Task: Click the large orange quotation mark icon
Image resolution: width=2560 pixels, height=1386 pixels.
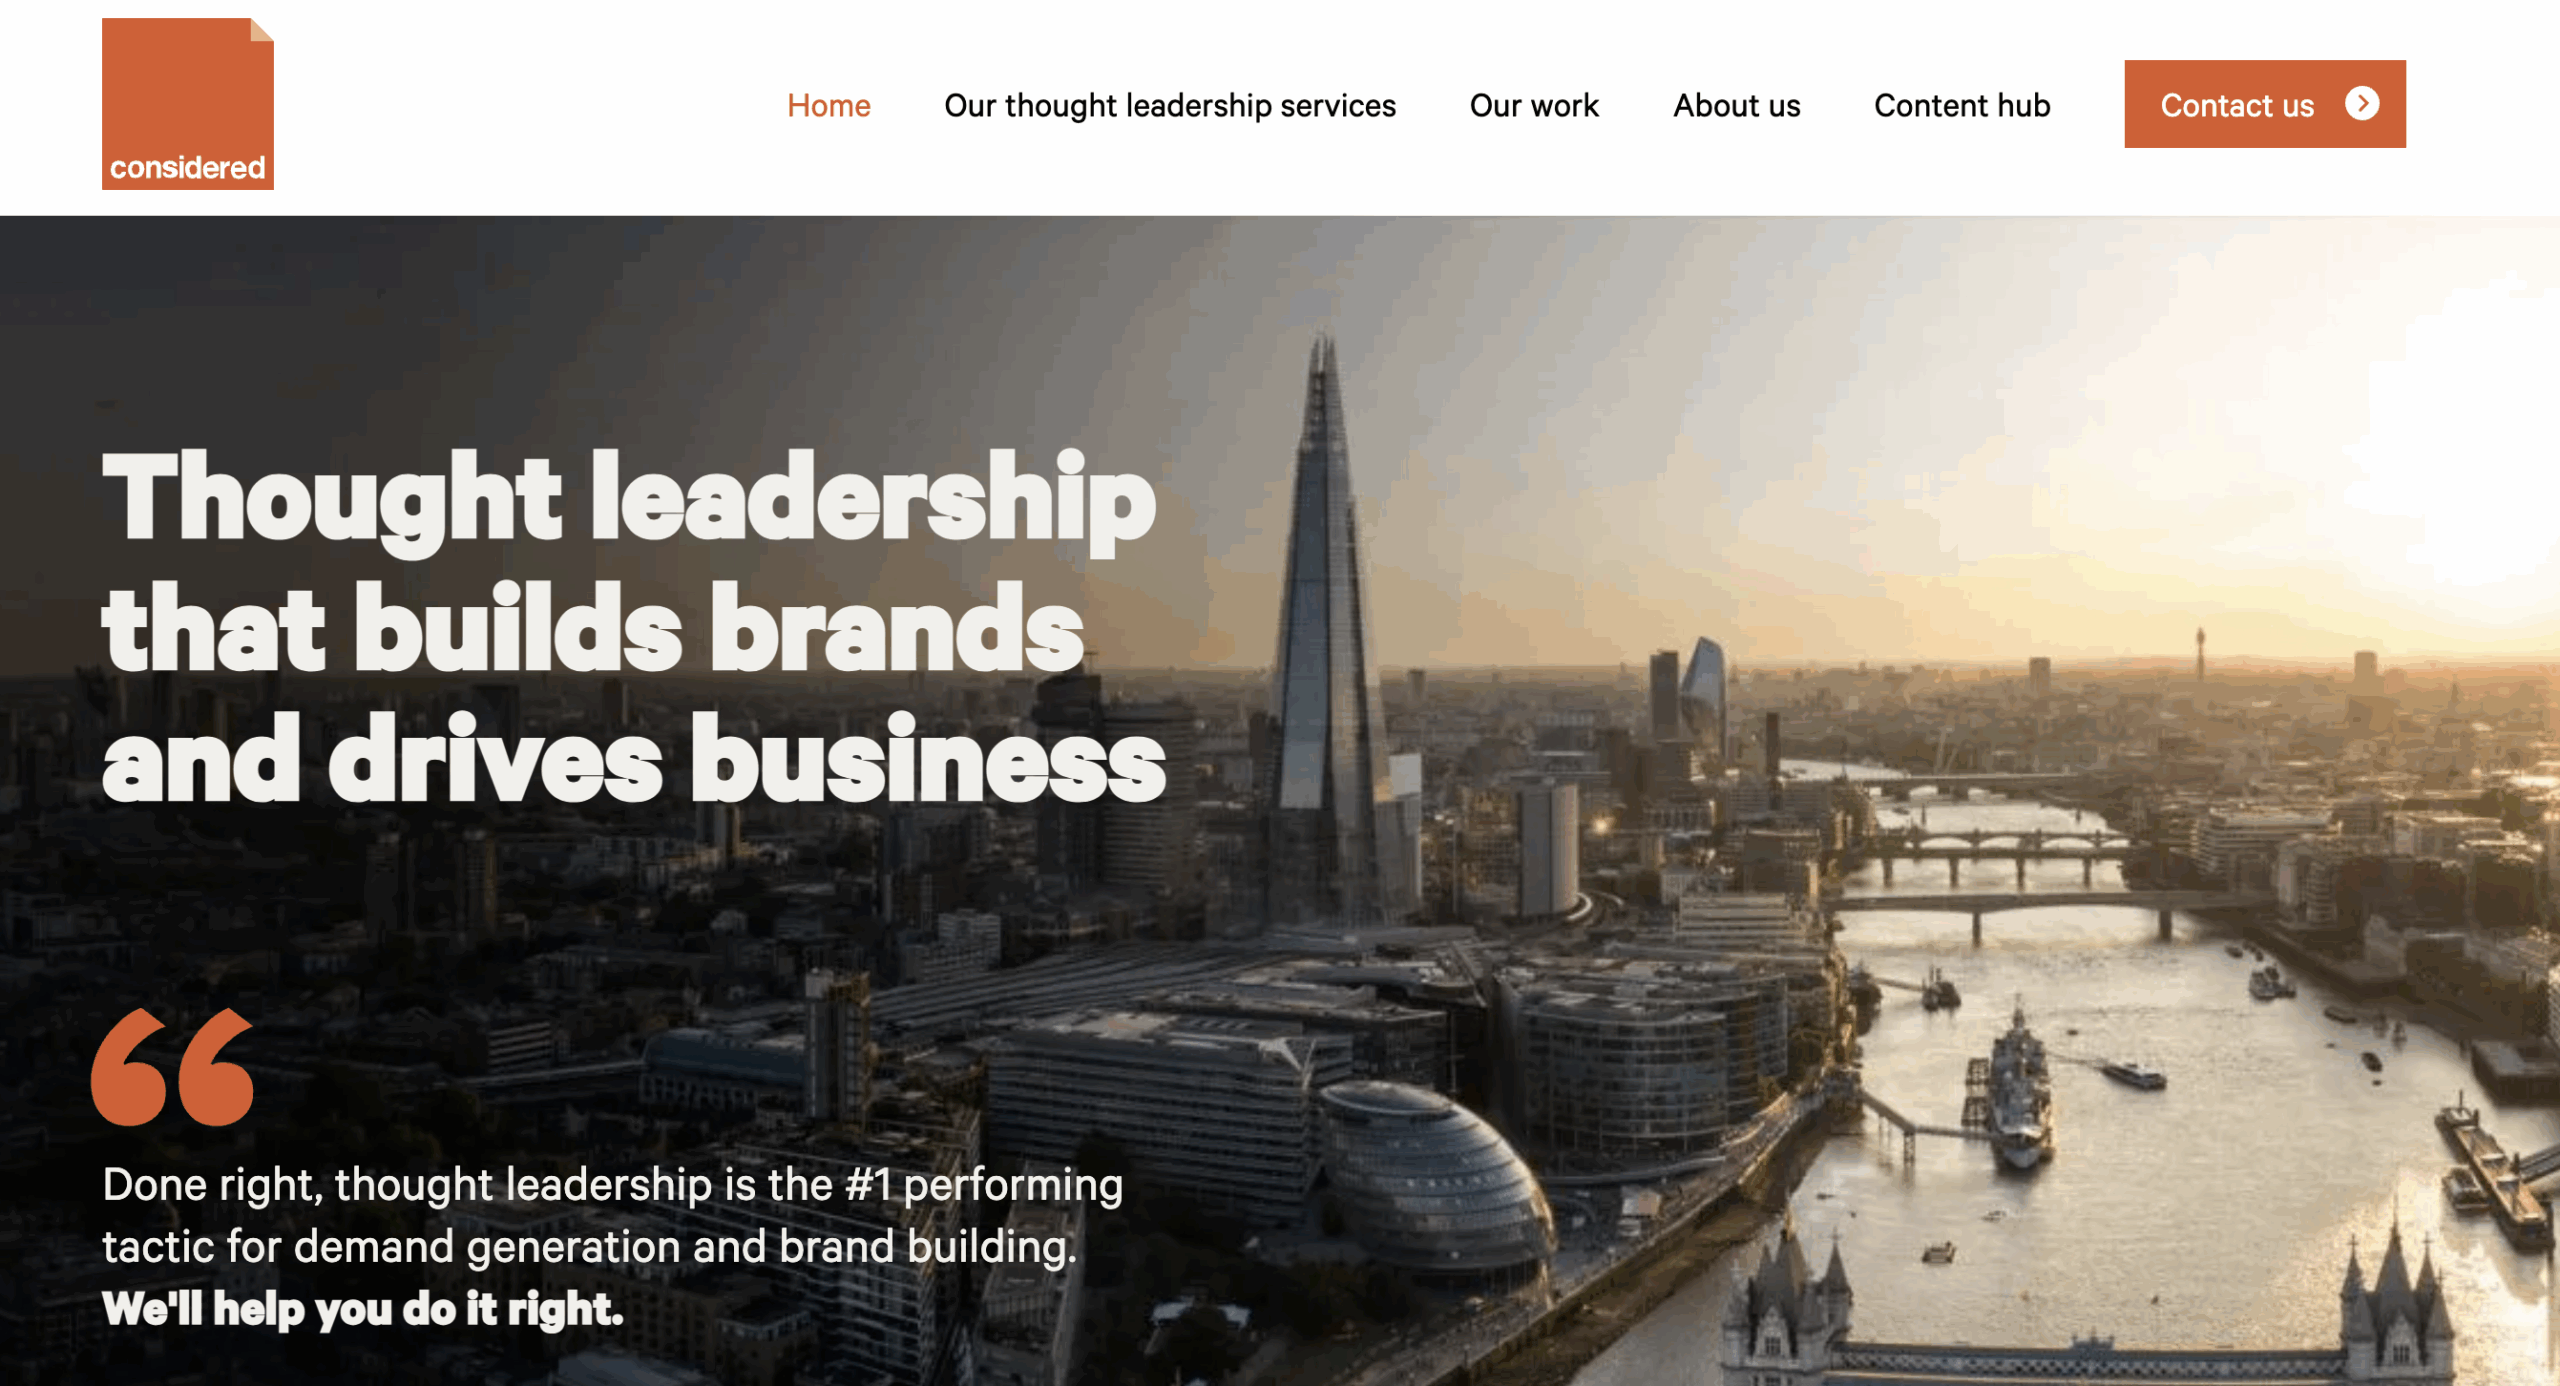Action: (172, 1067)
